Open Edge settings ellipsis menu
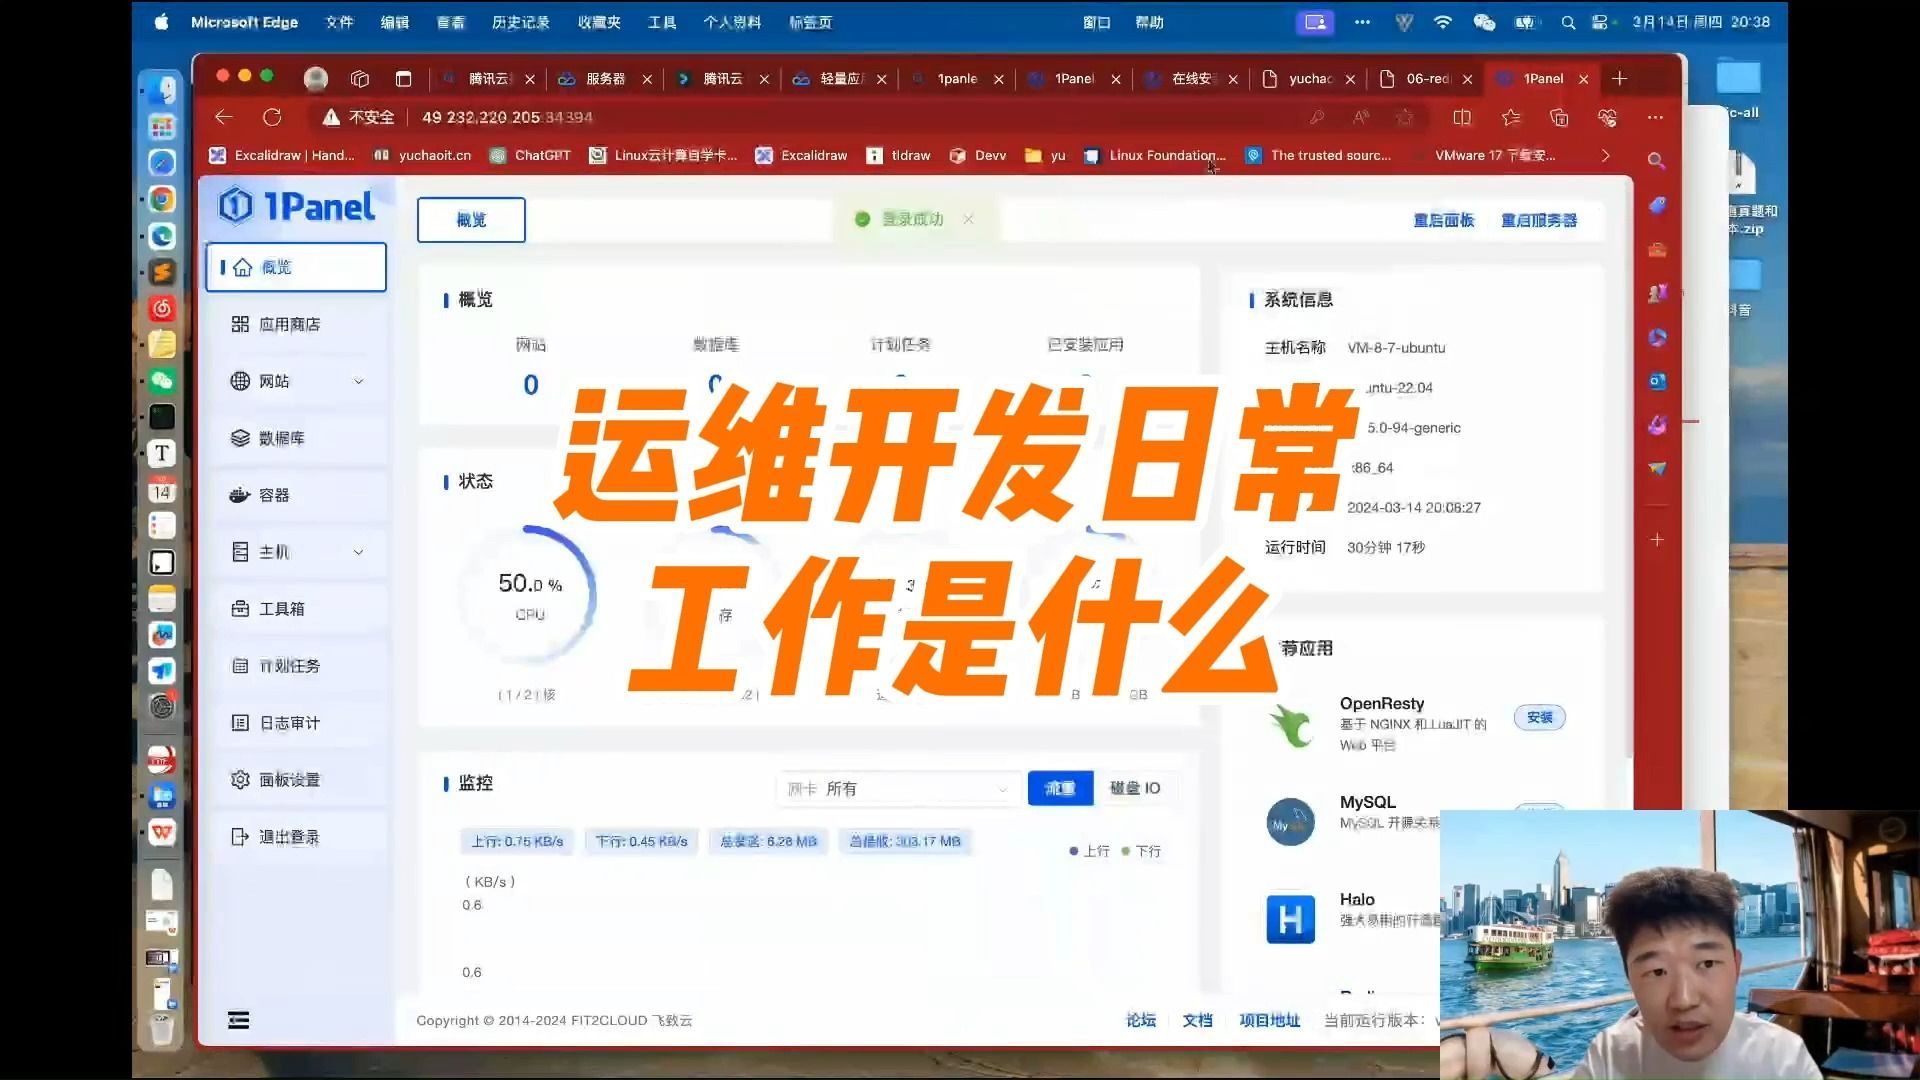Image resolution: width=1920 pixels, height=1080 pixels. pyautogui.click(x=1655, y=117)
